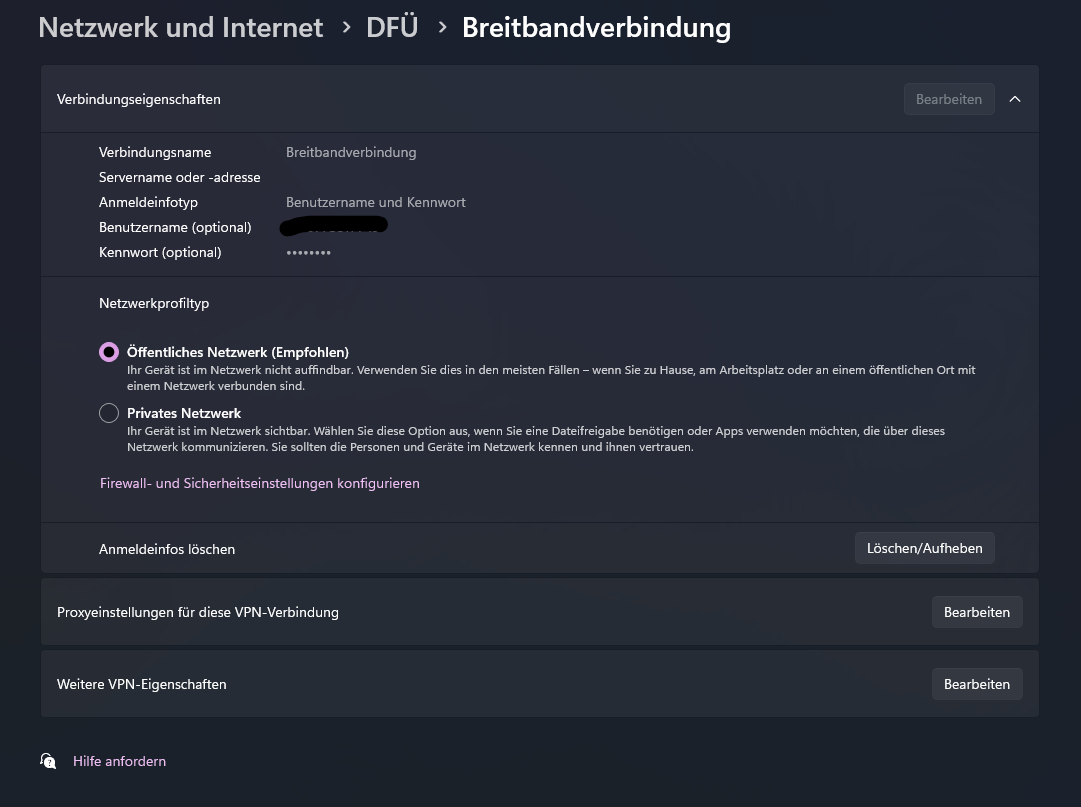1081x807 pixels.
Task: Click the Breitbandverbindung breadcrumb title
Action: (x=596, y=28)
